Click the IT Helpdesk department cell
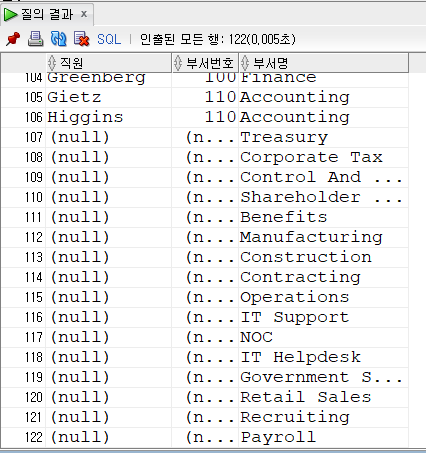The width and height of the screenshot is (426, 453). (x=323, y=357)
